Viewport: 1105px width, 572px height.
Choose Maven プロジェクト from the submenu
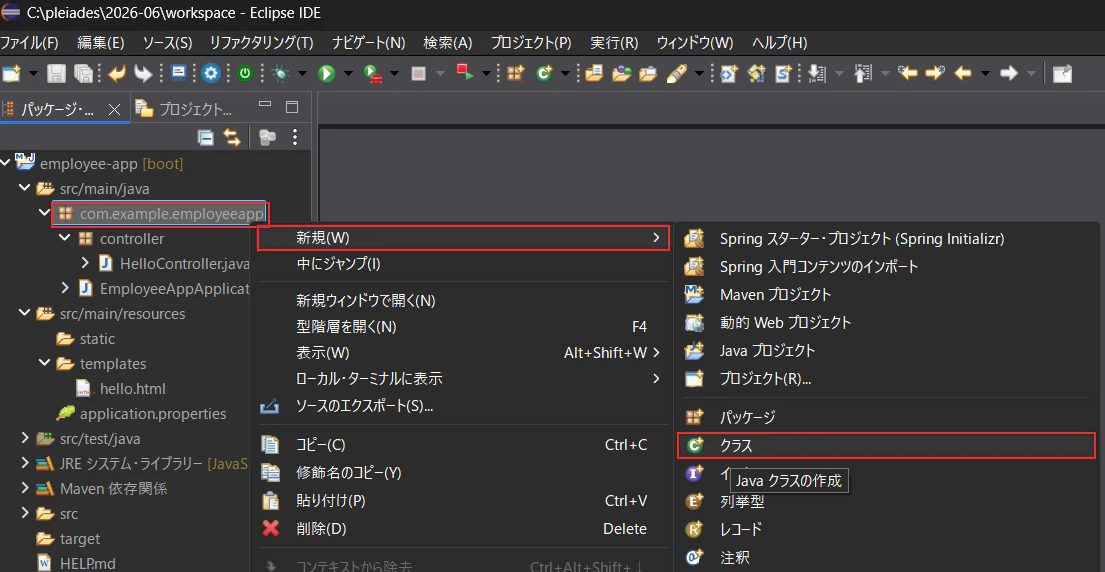[x=887, y=294]
